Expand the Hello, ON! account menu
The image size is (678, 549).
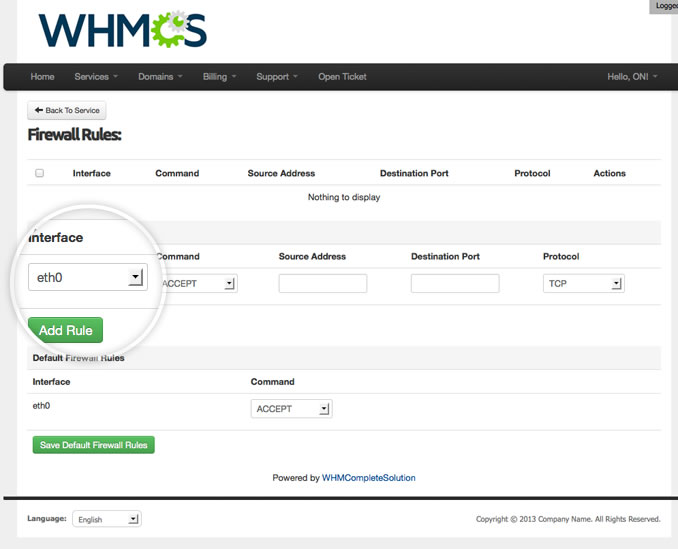(632, 77)
